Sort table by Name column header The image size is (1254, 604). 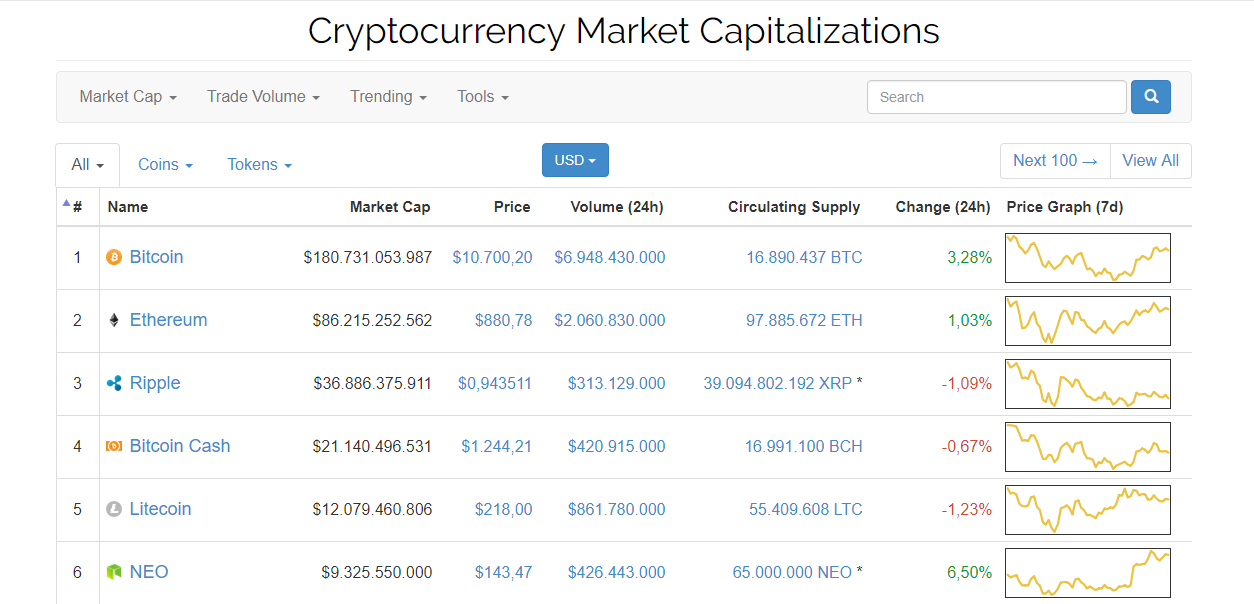[x=128, y=207]
